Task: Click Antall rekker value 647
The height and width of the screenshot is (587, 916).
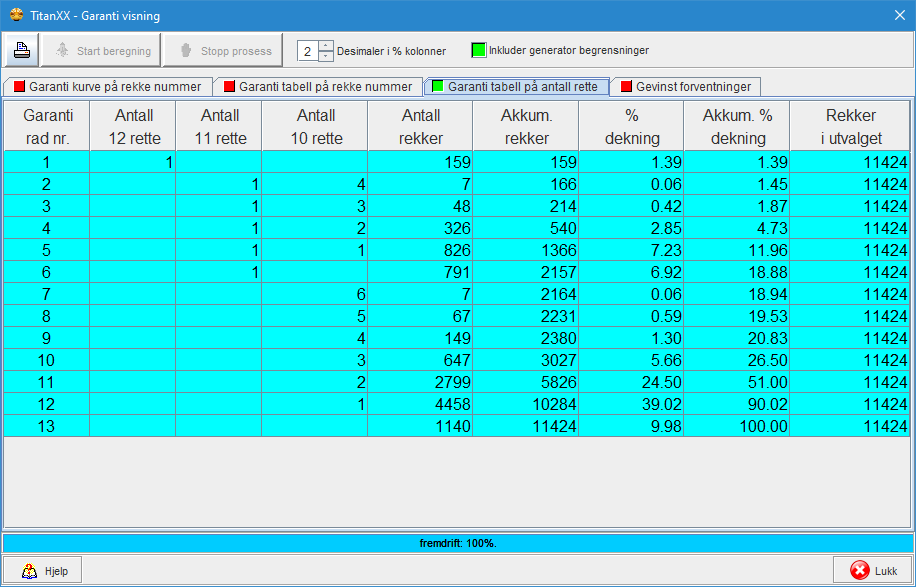Action: (420, 360)
